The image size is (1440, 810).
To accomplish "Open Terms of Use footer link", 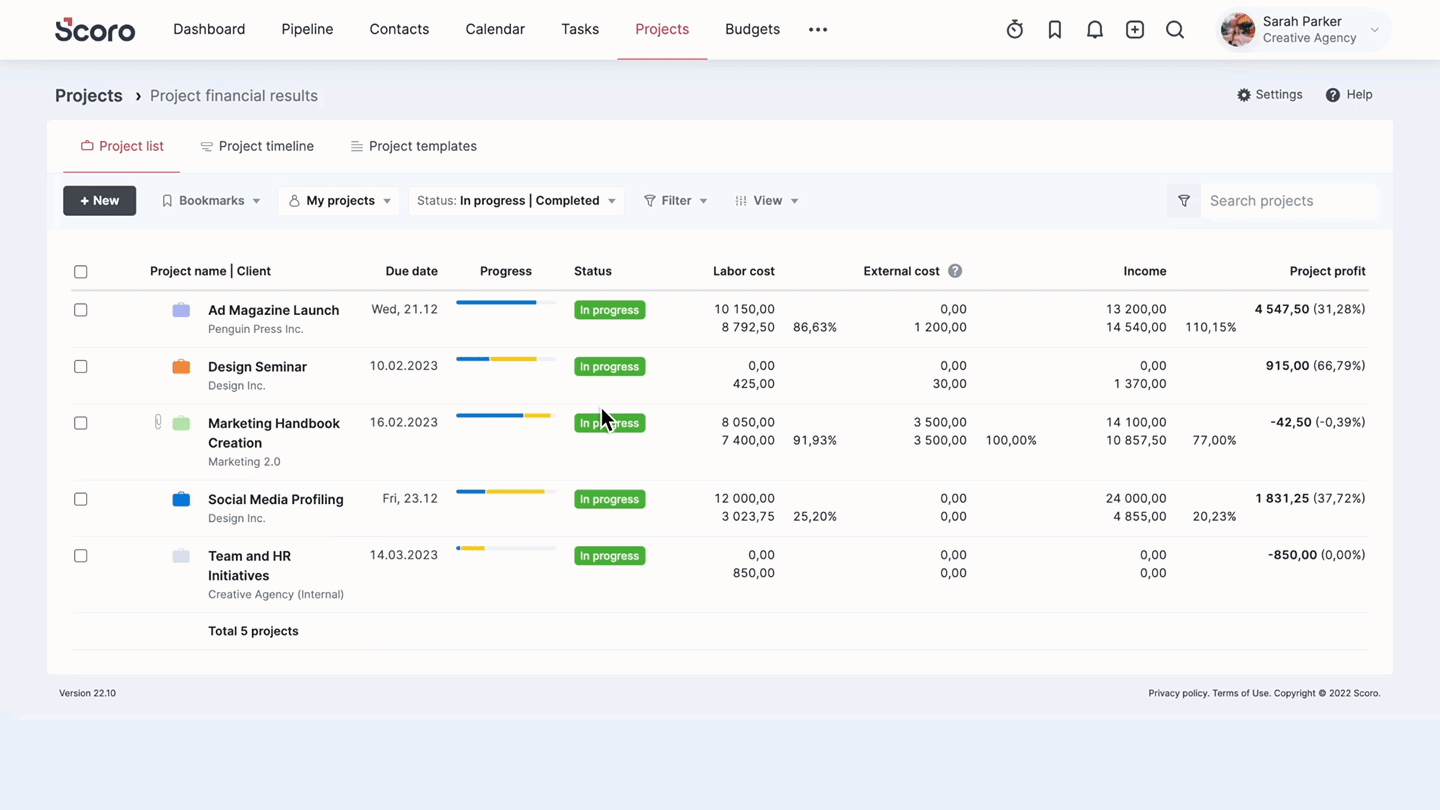I will point(1240,693).
